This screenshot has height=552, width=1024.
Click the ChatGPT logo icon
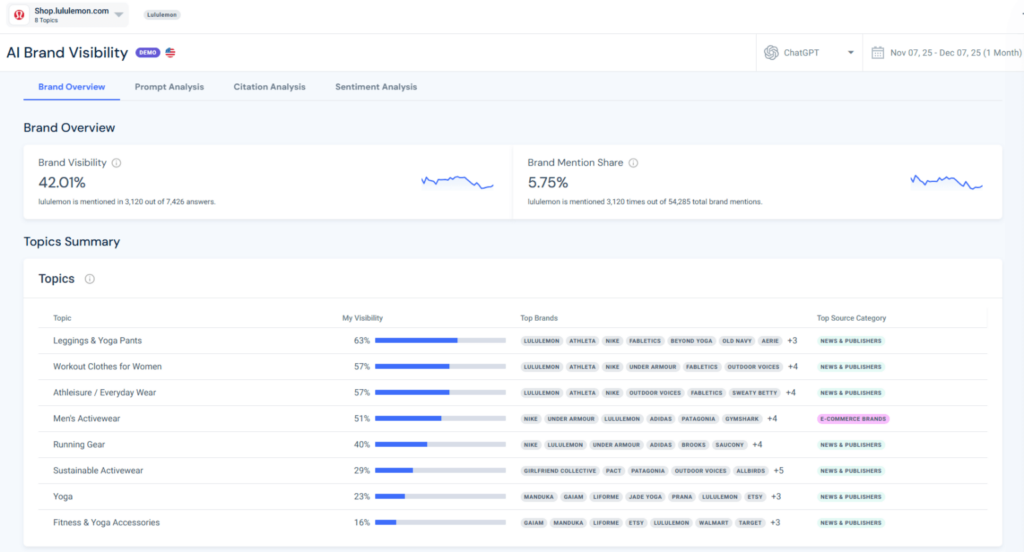pyautogui.click(x=771, y=53)
